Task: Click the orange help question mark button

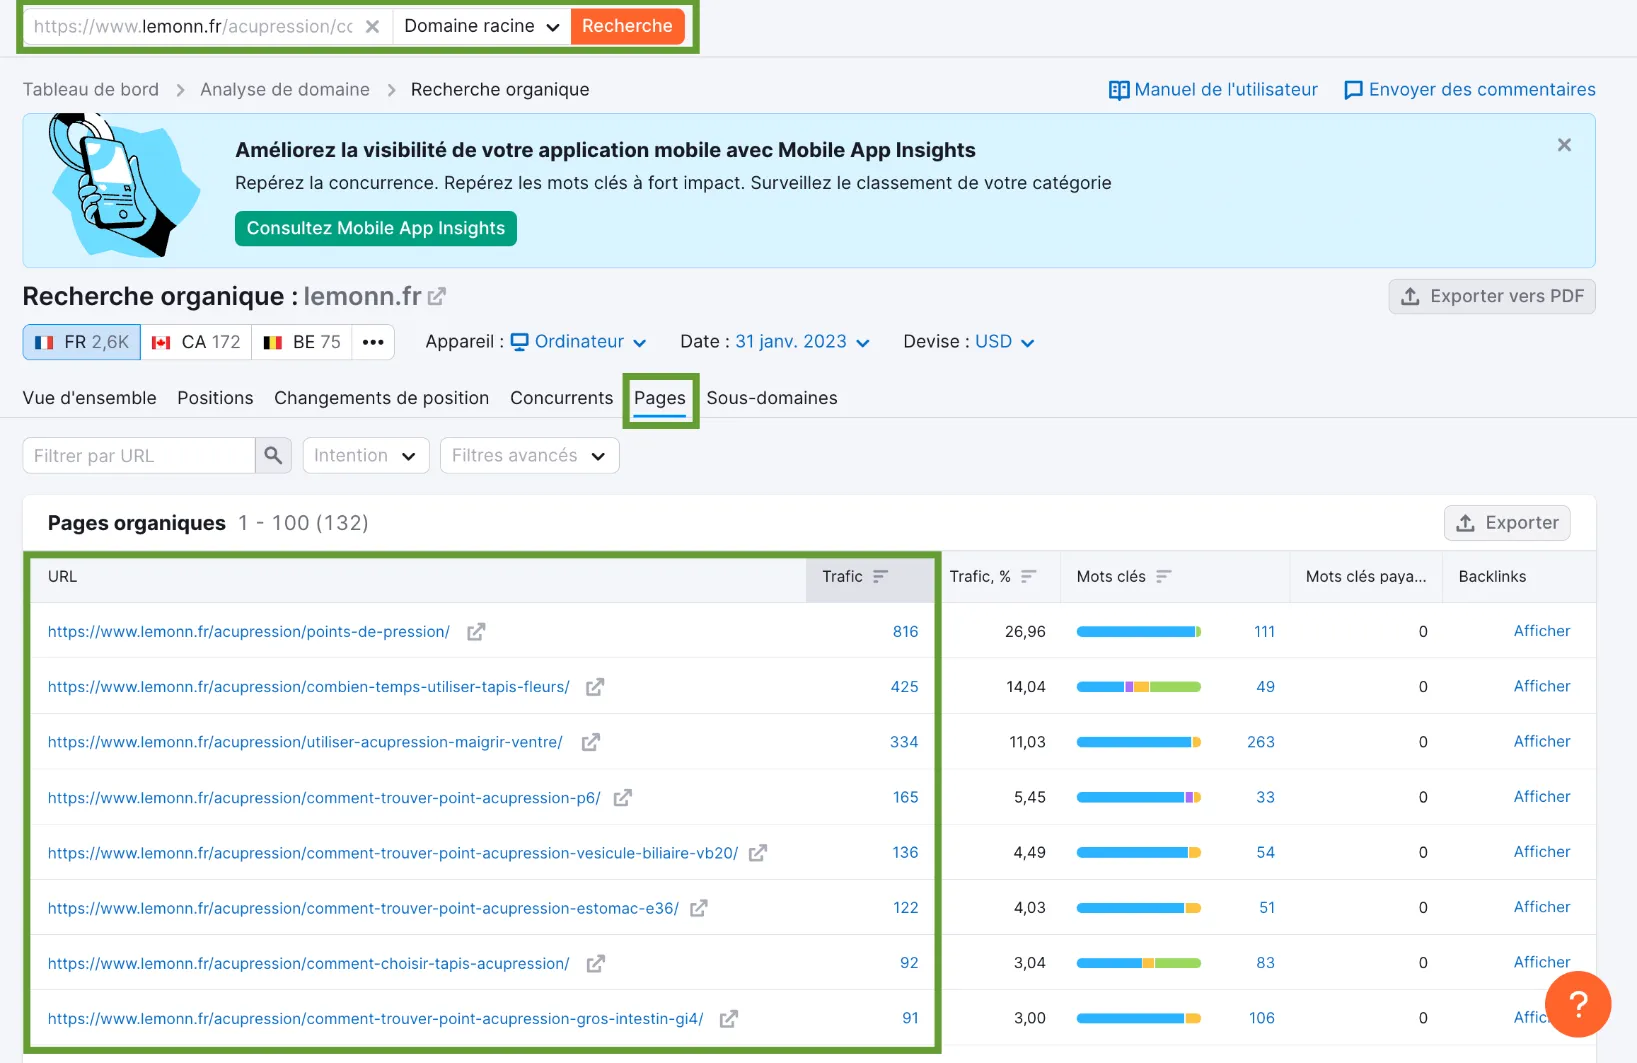Action: (1577, 1004)
